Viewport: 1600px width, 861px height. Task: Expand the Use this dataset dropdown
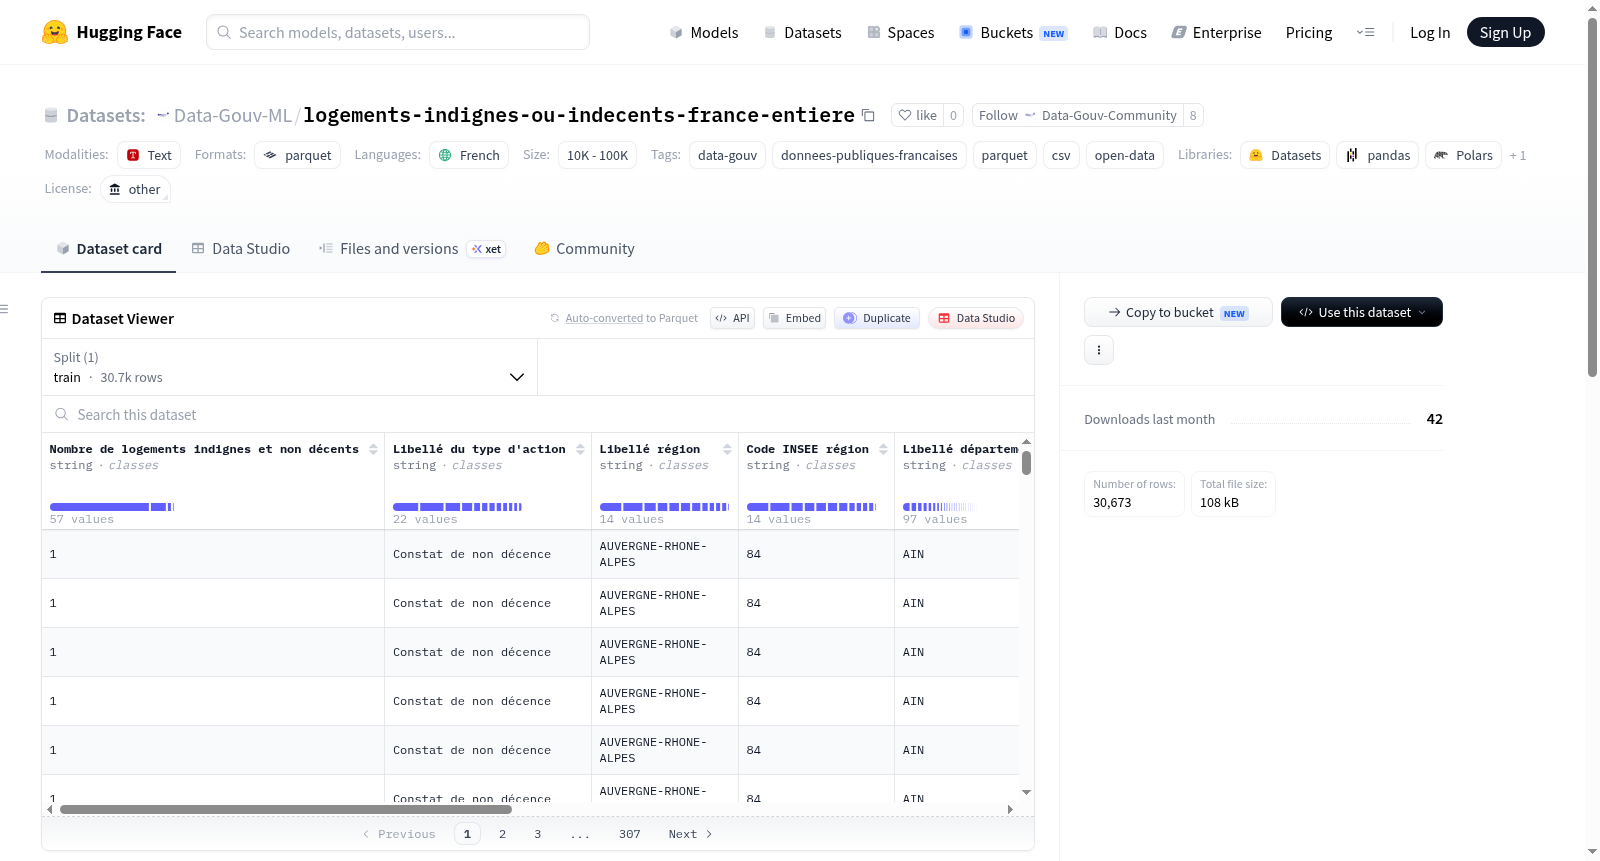point(1361,312)
